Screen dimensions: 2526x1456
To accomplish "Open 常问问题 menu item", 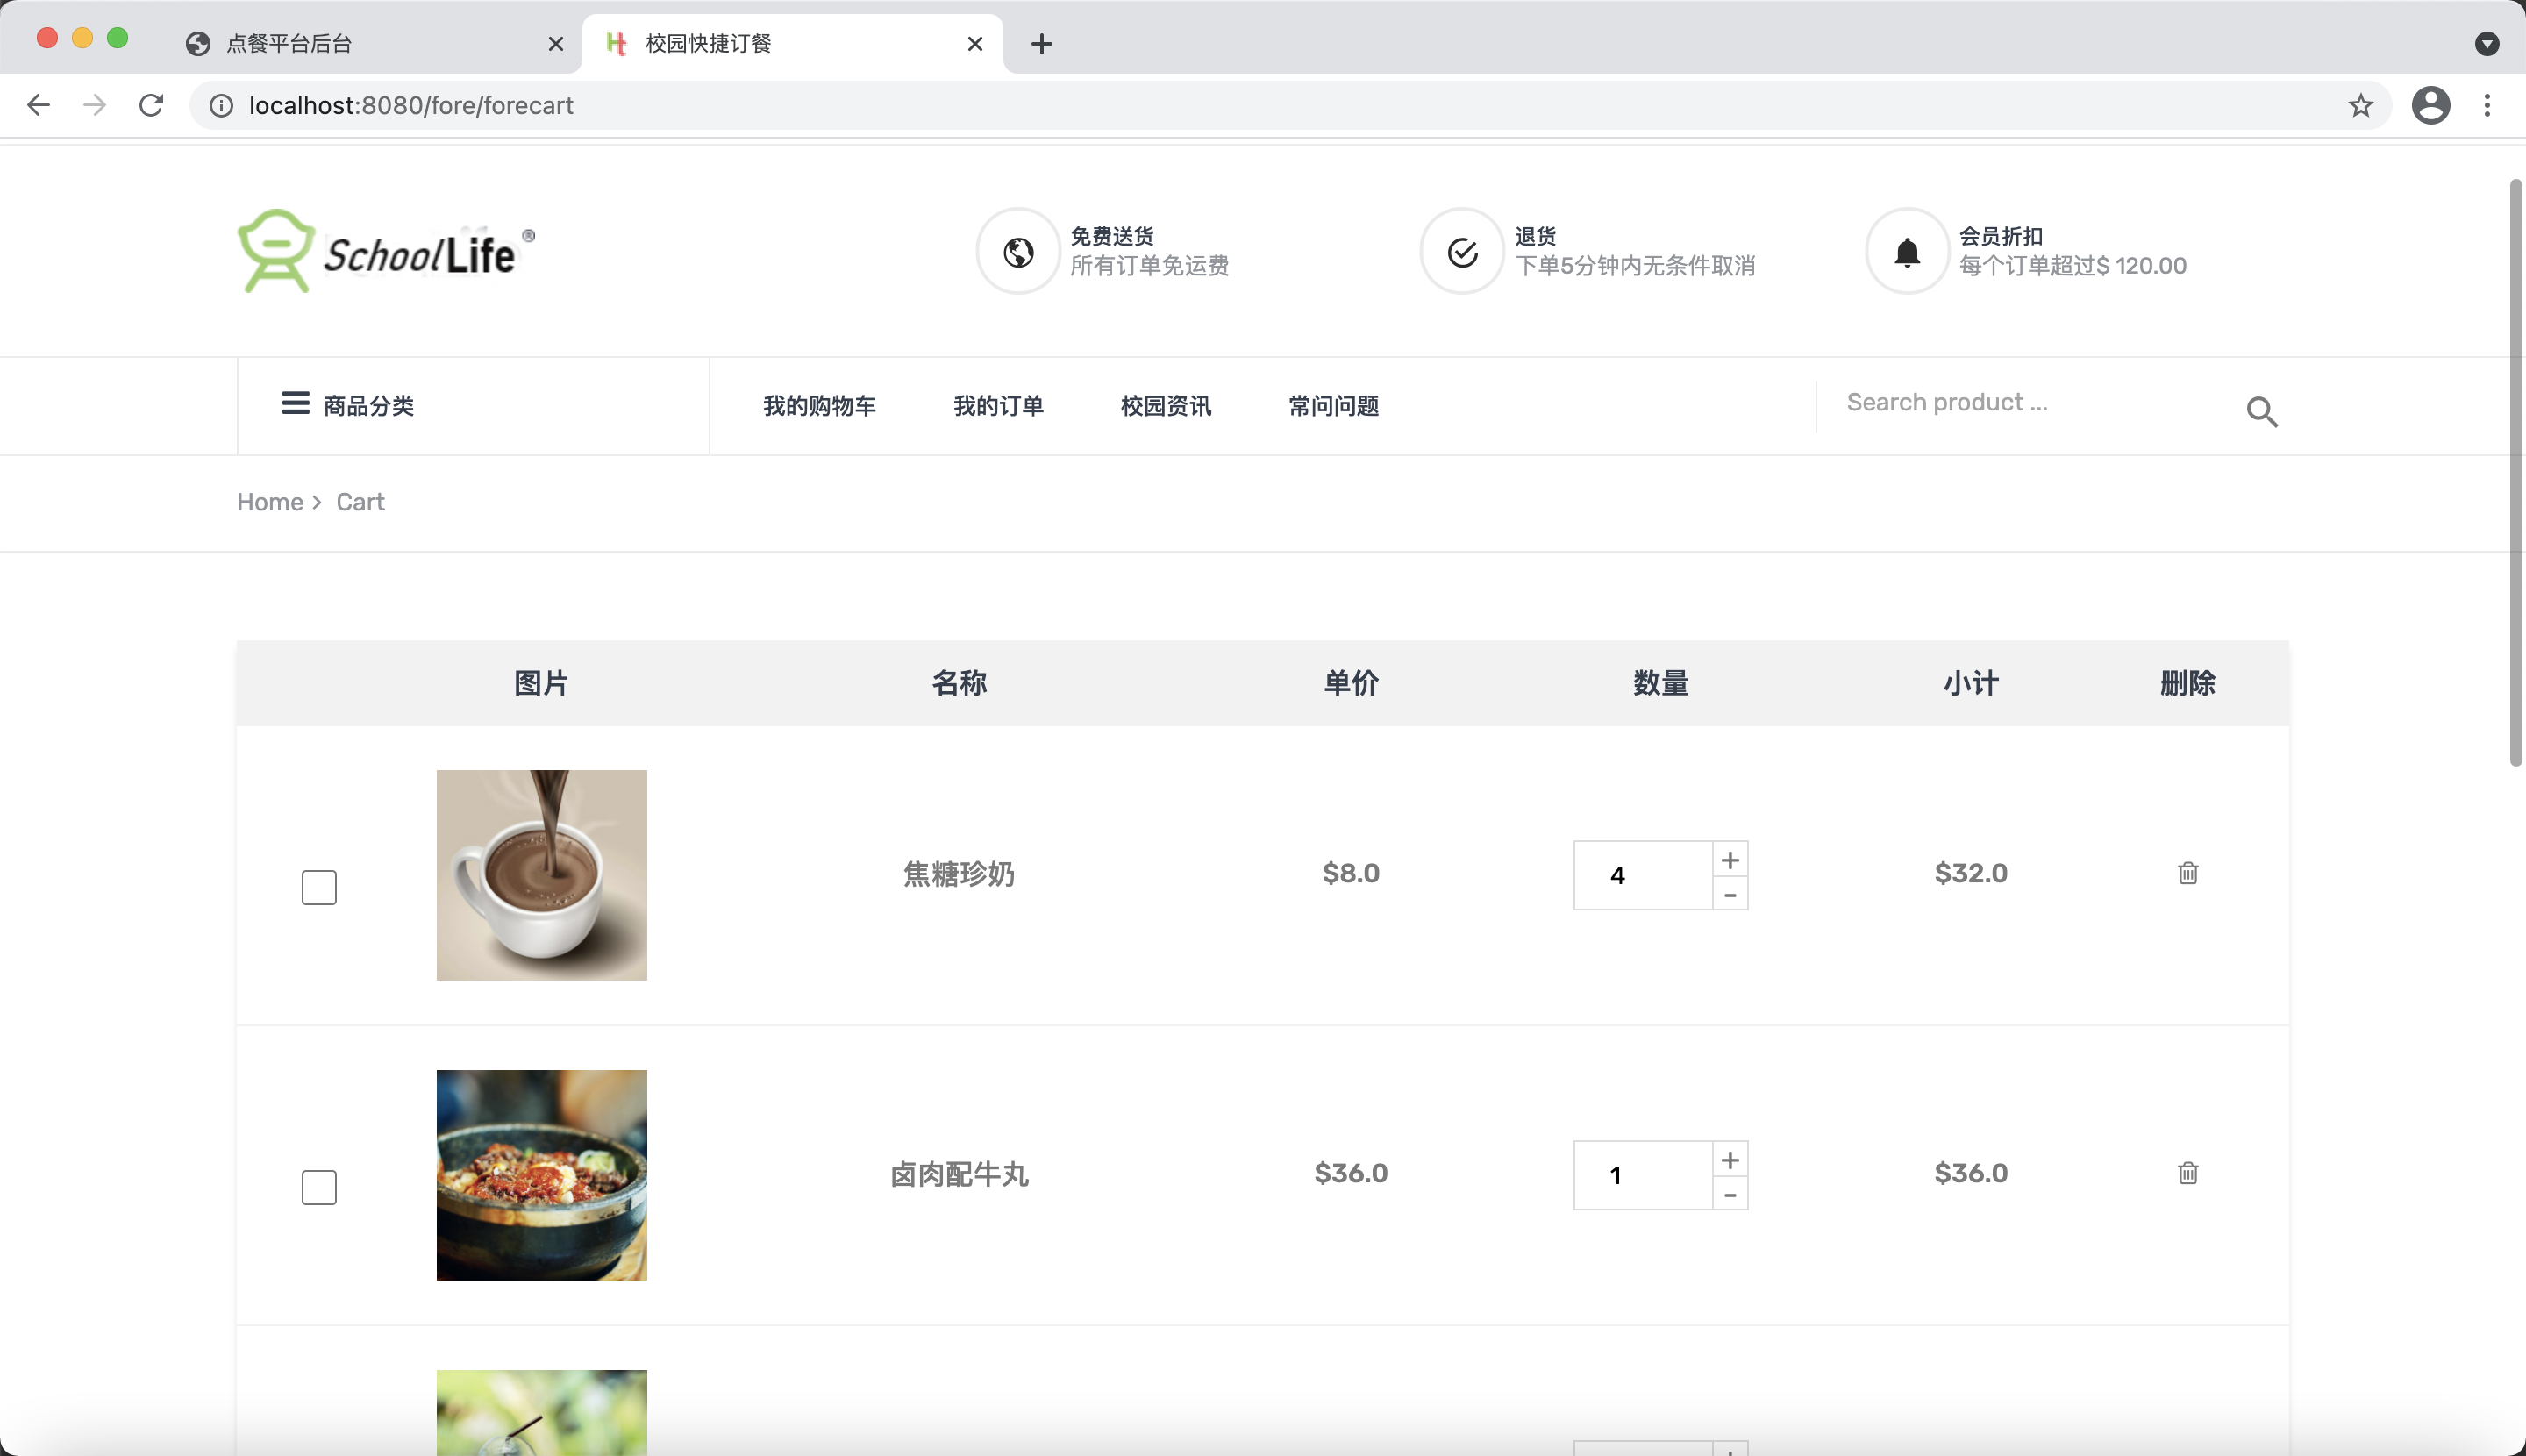I will coord(1333,406).
